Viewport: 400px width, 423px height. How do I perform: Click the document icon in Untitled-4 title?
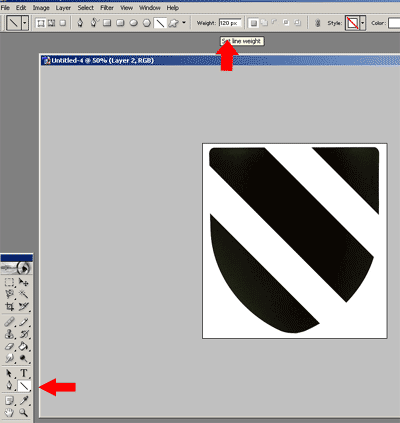click(x=47, y=60)
